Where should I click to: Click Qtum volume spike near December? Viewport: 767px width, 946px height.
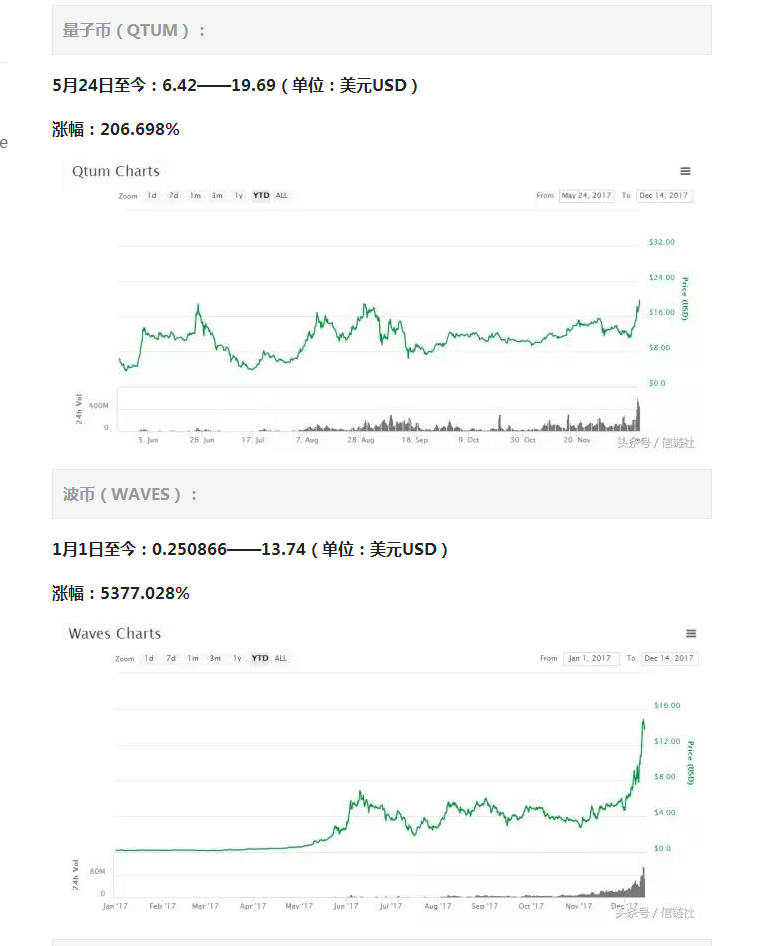click(638, 414)
